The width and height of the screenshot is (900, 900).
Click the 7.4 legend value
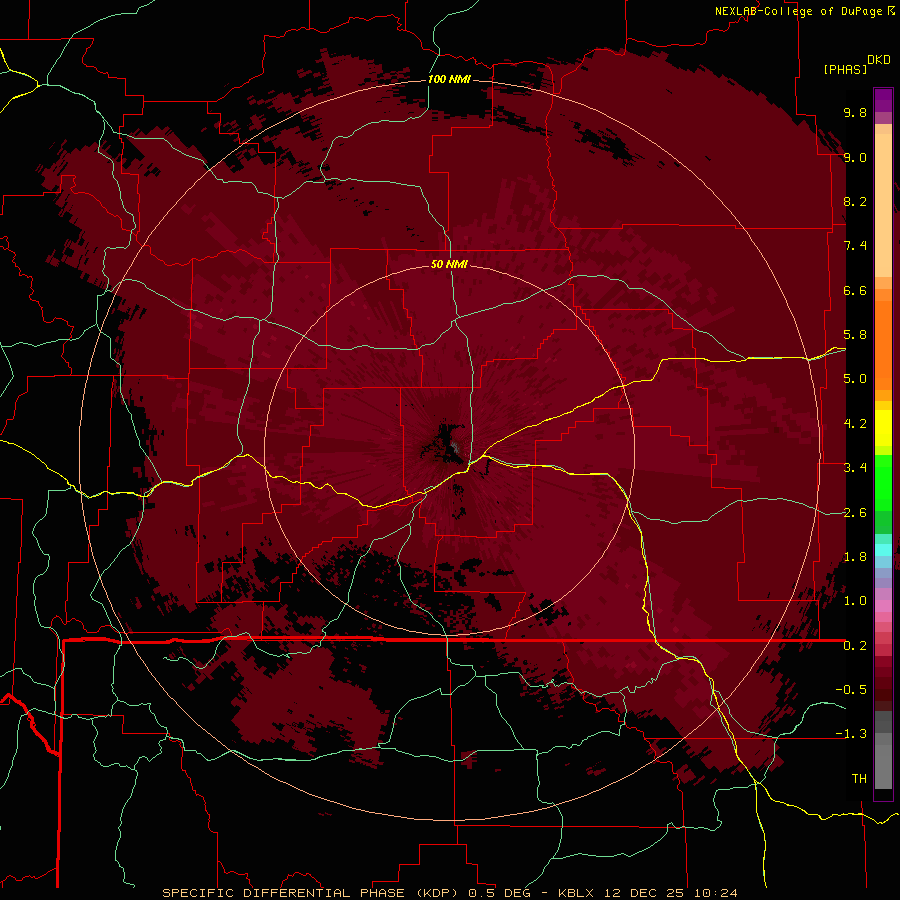tap(855, 246)
